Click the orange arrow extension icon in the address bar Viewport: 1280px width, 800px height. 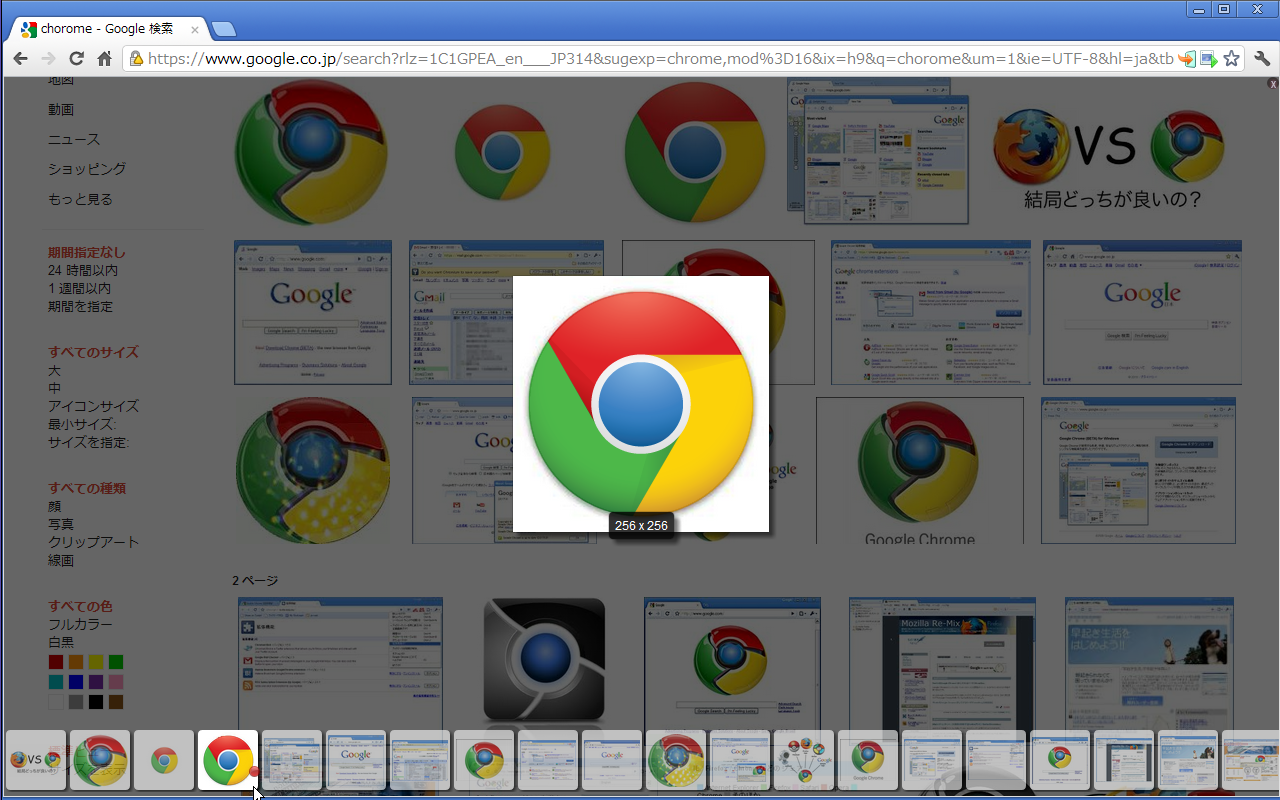coord(1187,59)
